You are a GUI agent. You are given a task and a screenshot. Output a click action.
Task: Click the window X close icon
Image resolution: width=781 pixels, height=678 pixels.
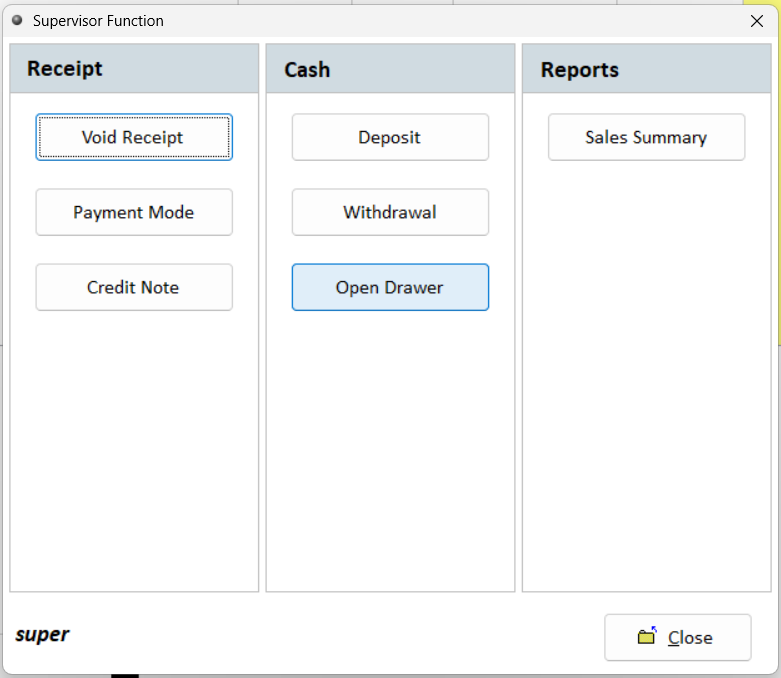(x=757, y=21)
